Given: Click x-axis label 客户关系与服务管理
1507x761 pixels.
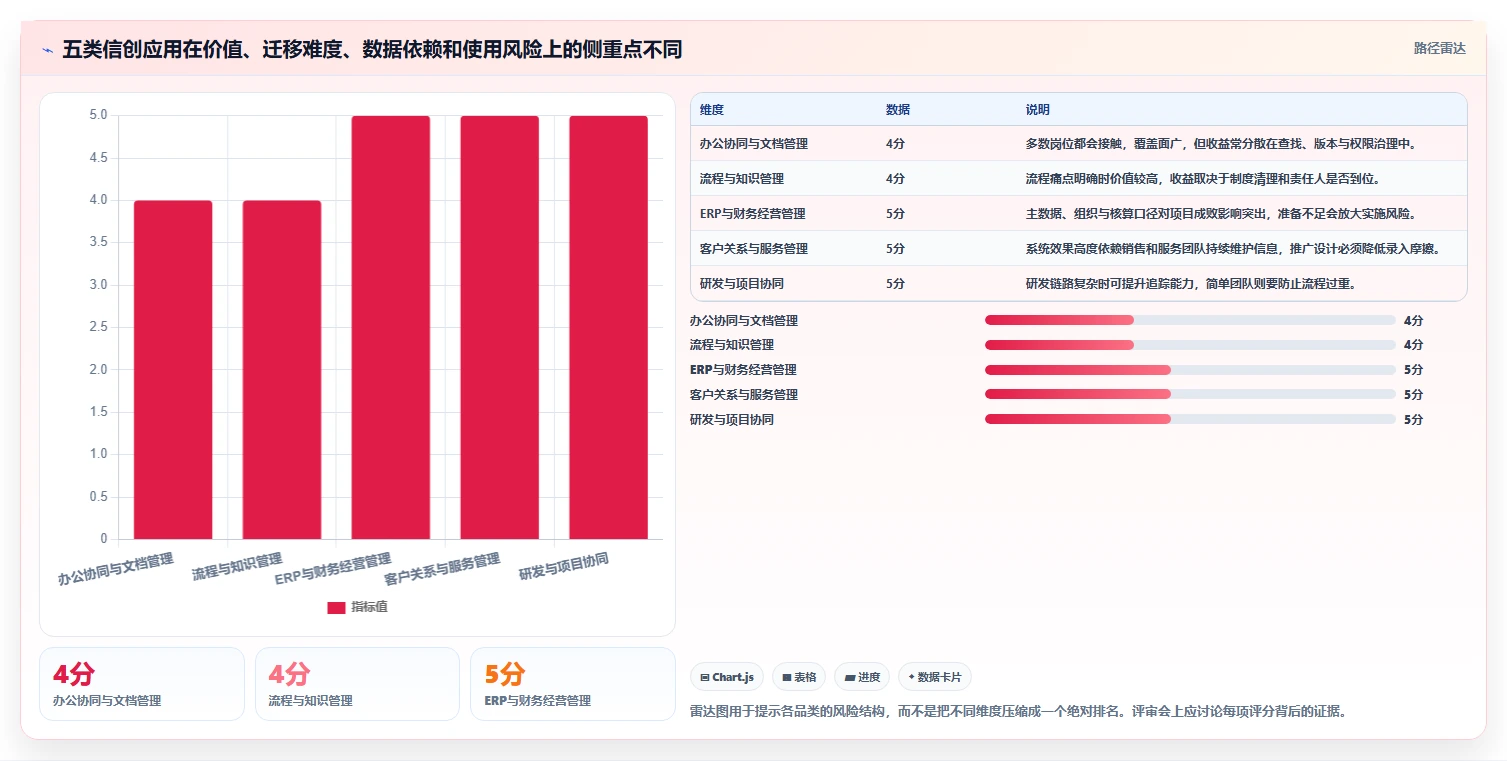Looking at the screenshot, I should pos(442,569).
